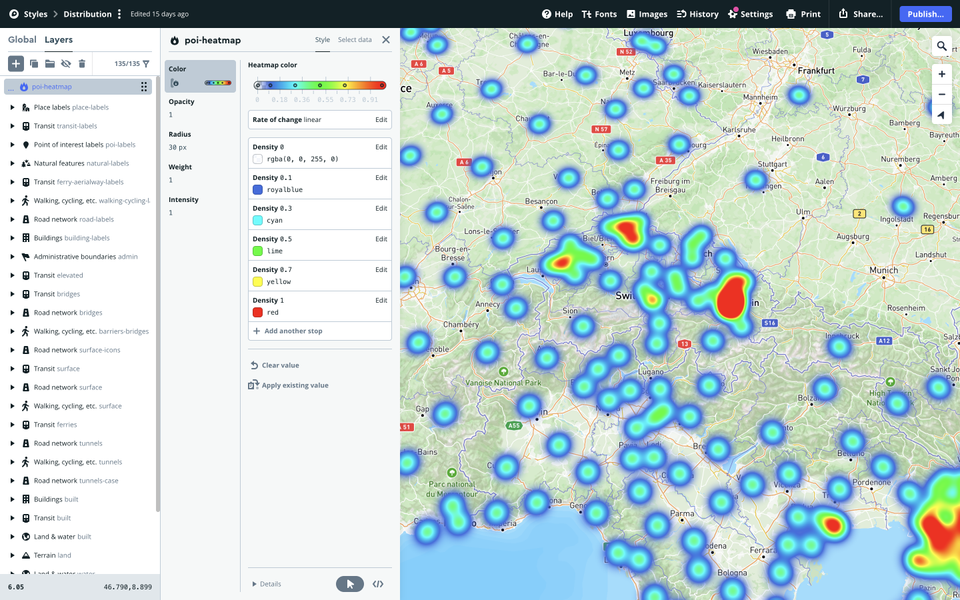Screen dimensions: 960x600
Task: Duplicate the selected layer
Action: coord(34,63)
